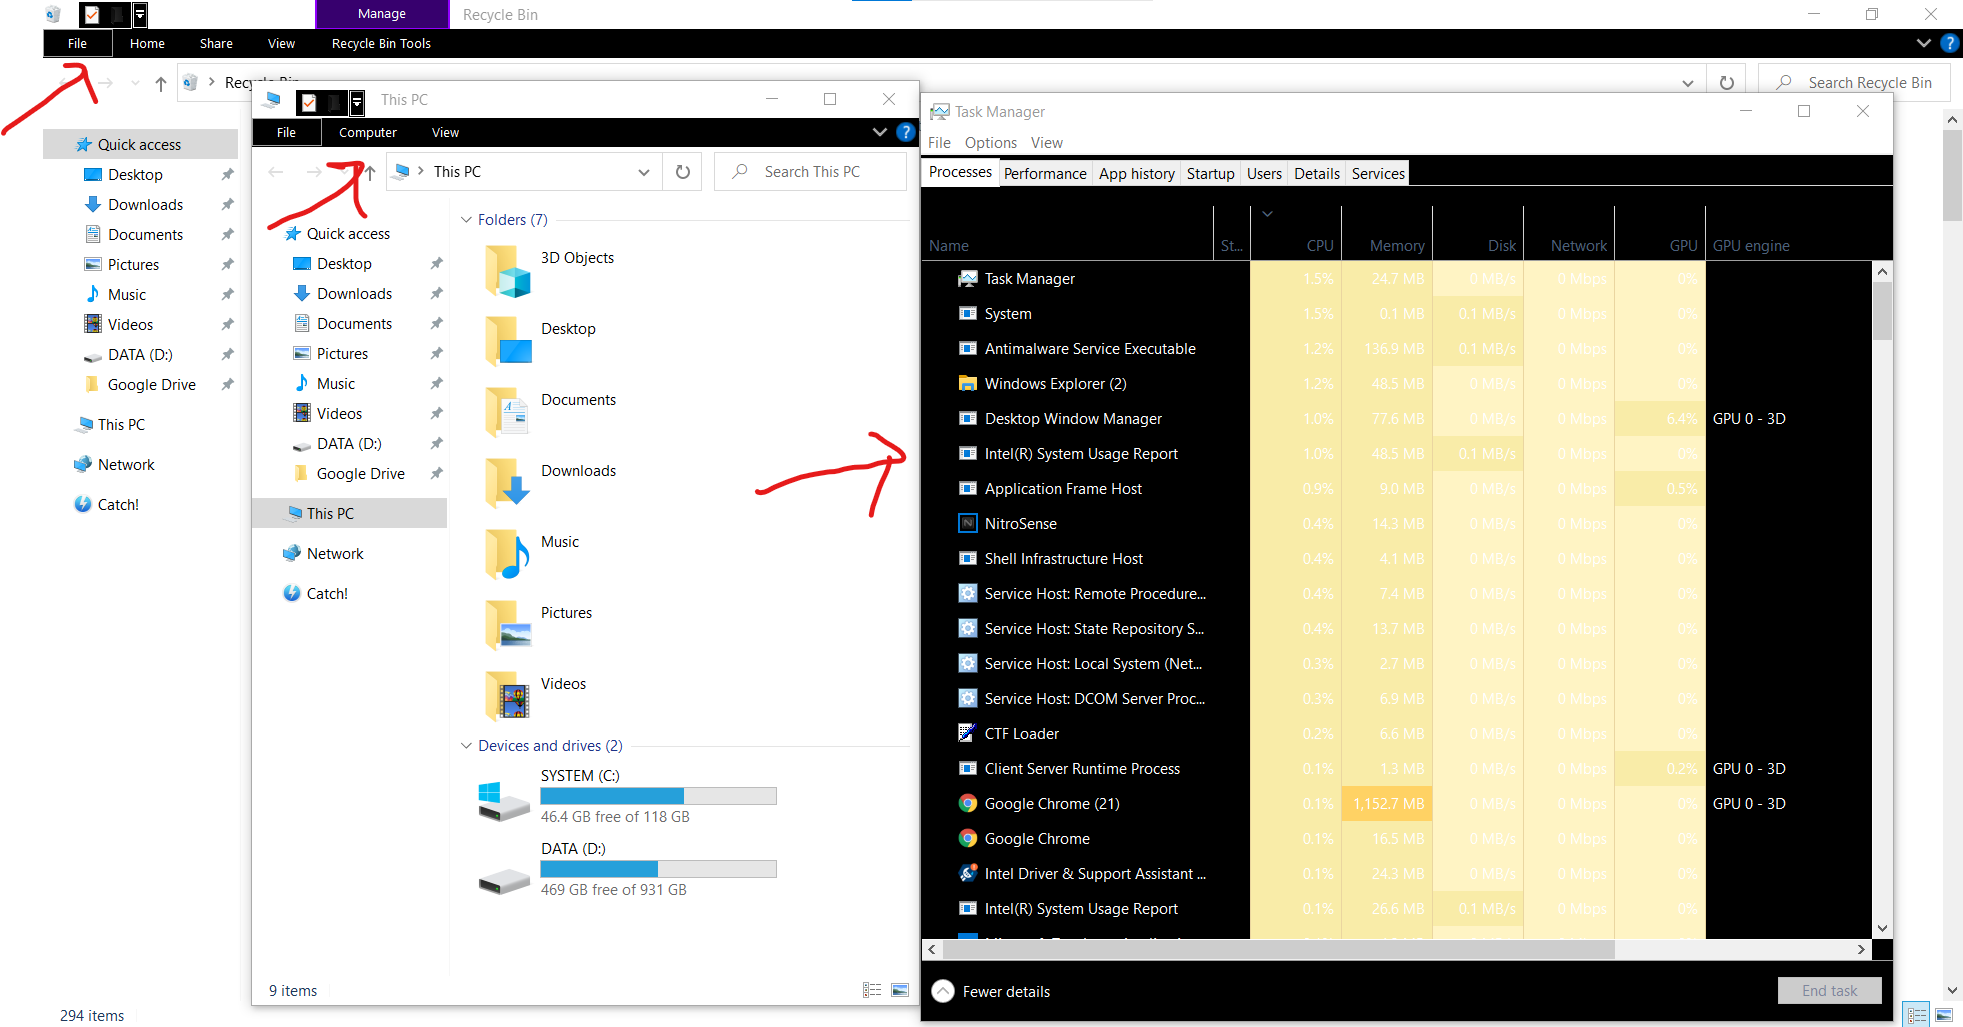
Task: Click in the Search This PC field
Action: (810, 172)
